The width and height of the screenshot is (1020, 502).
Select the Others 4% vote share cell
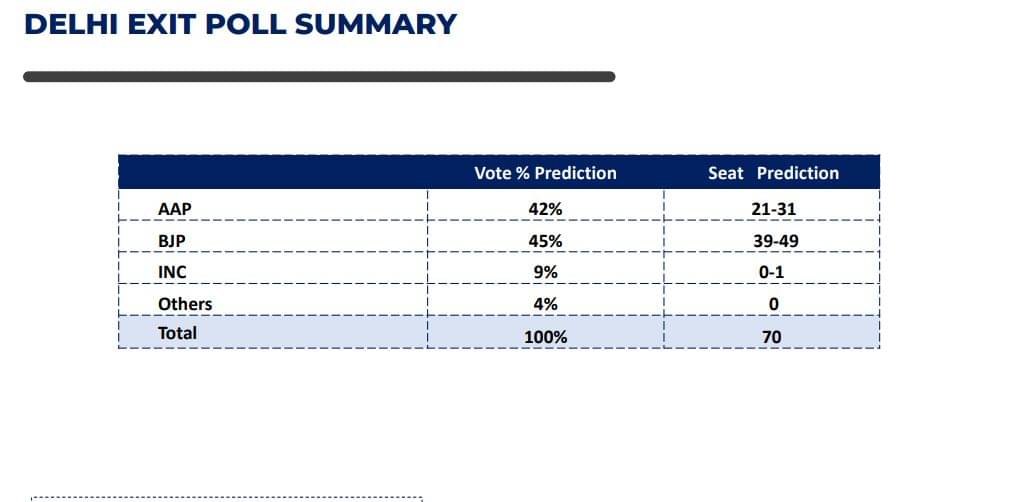545,303
